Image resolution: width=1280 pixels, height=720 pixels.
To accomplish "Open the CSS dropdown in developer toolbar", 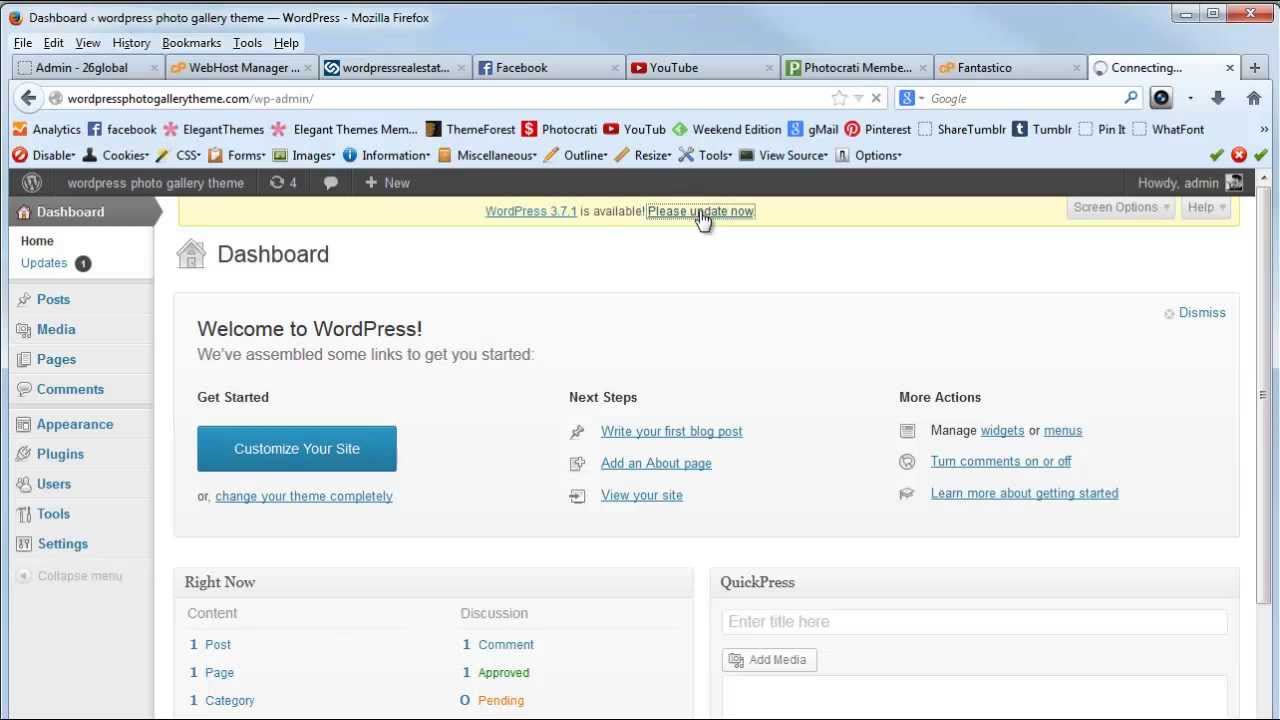I will coord(178,155).
